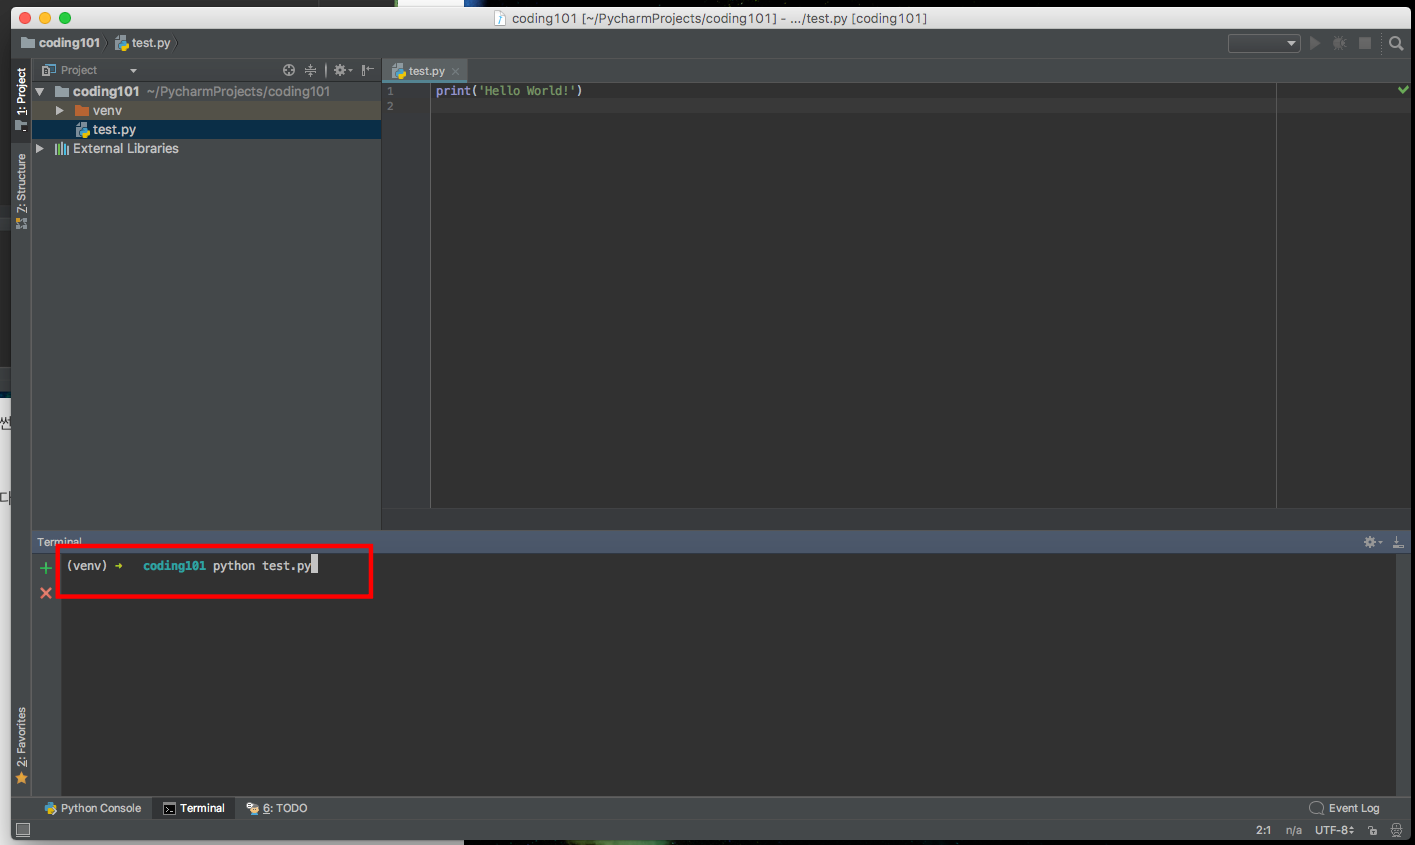
Task: Open Terminal panel gear settings
Action: pyautogui.click(x=1371, y=542)
